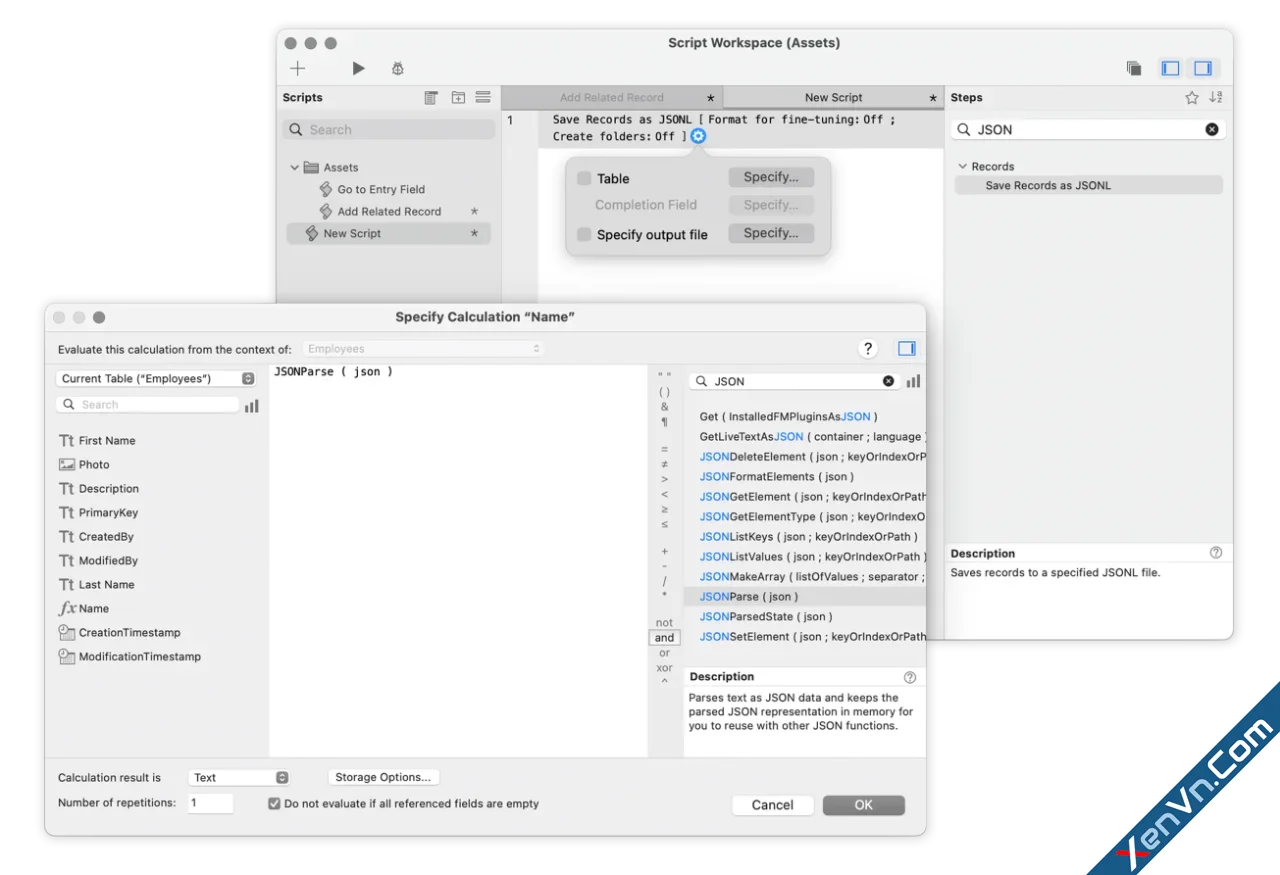Toggle the left scripts pane icon
The height and width of the screenshot is (875, 1280).
click(x=1170, y=68)
